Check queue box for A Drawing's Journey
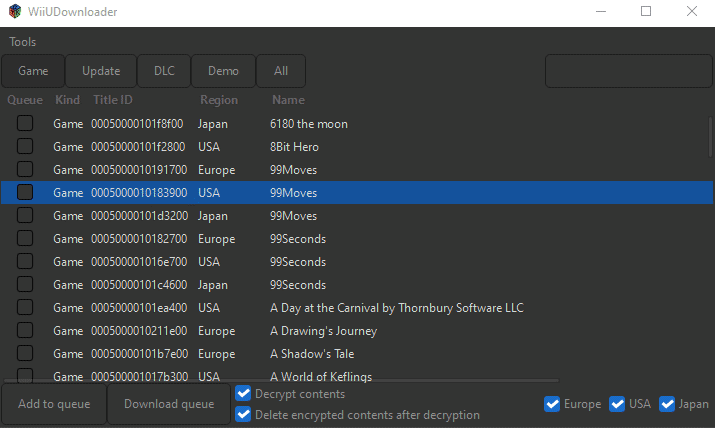 tap(25, 330)
